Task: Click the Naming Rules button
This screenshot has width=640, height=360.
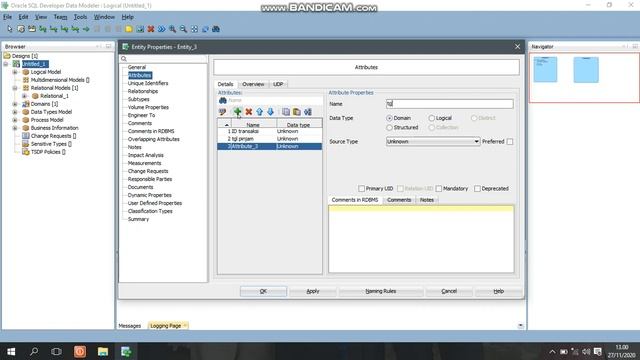Action: click(x=380, y=291)
